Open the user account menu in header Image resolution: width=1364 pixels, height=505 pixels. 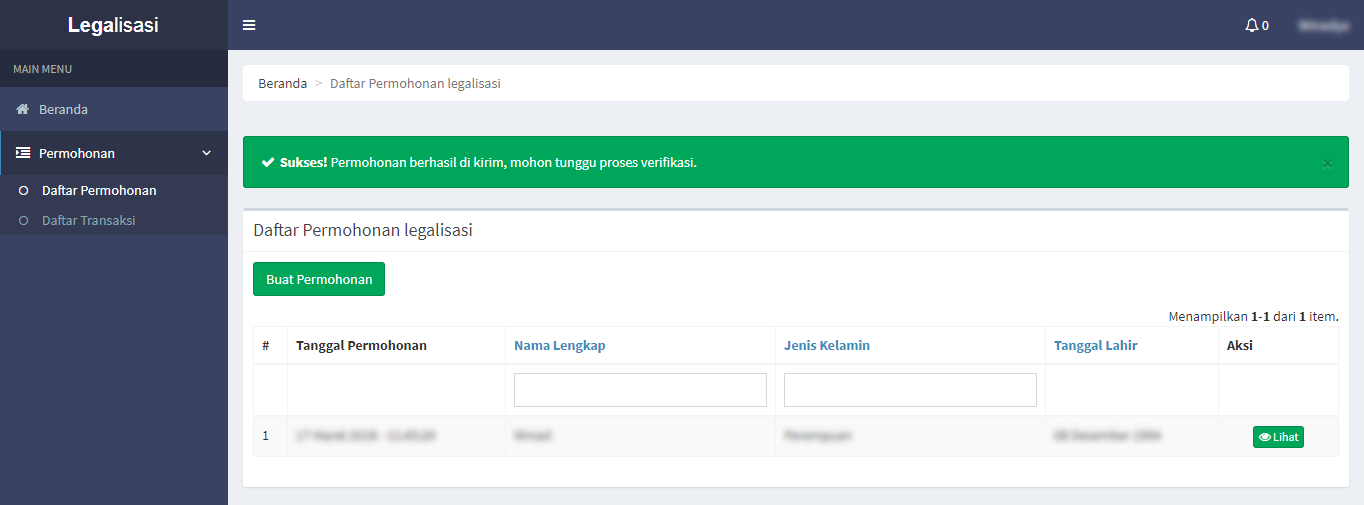tap(1323, 25)
